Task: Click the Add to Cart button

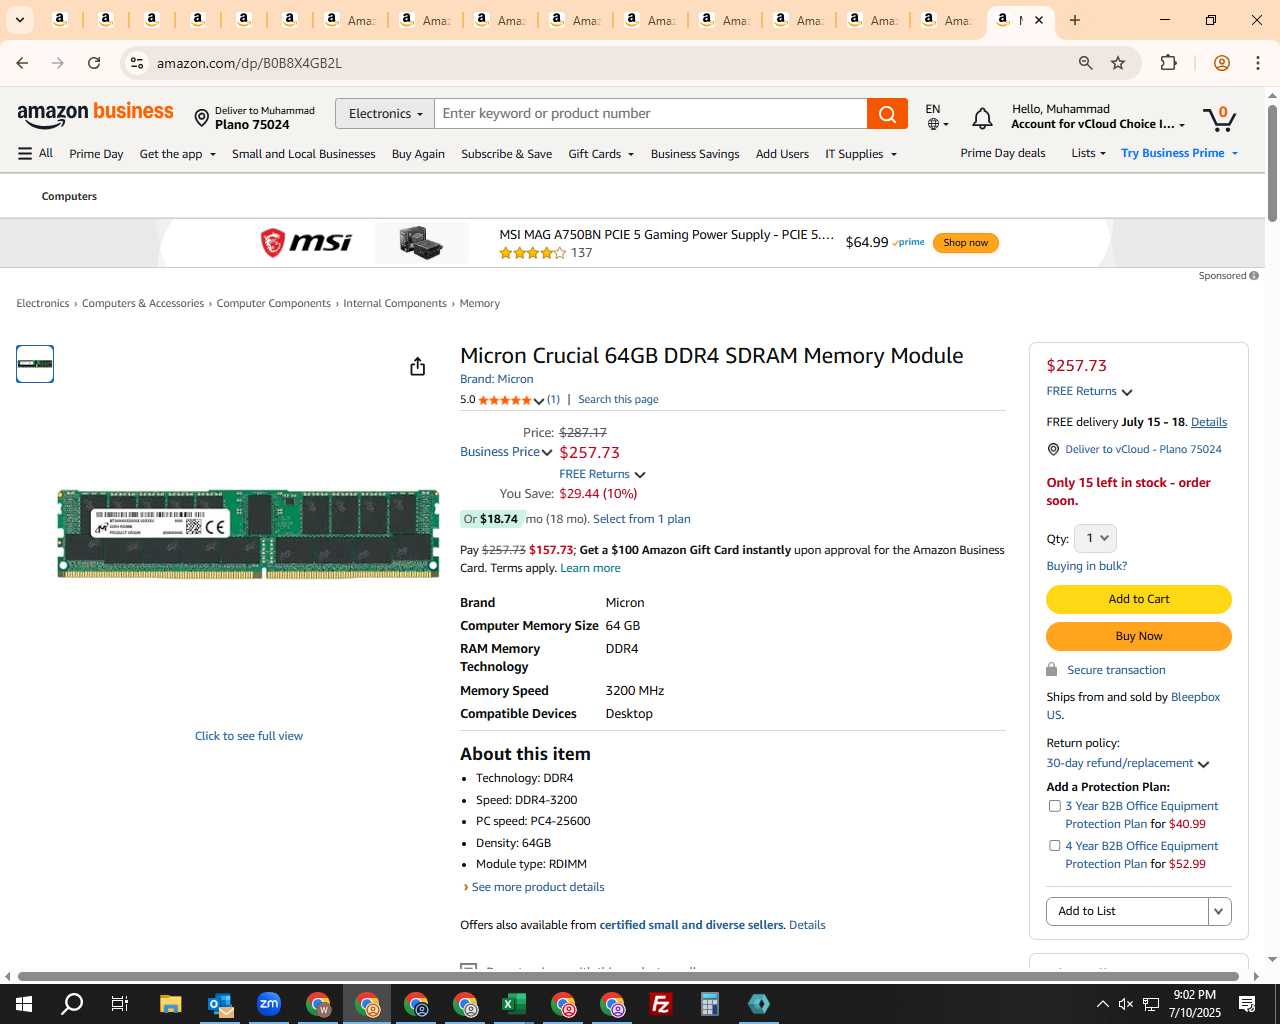Action: pos(1139,599)
